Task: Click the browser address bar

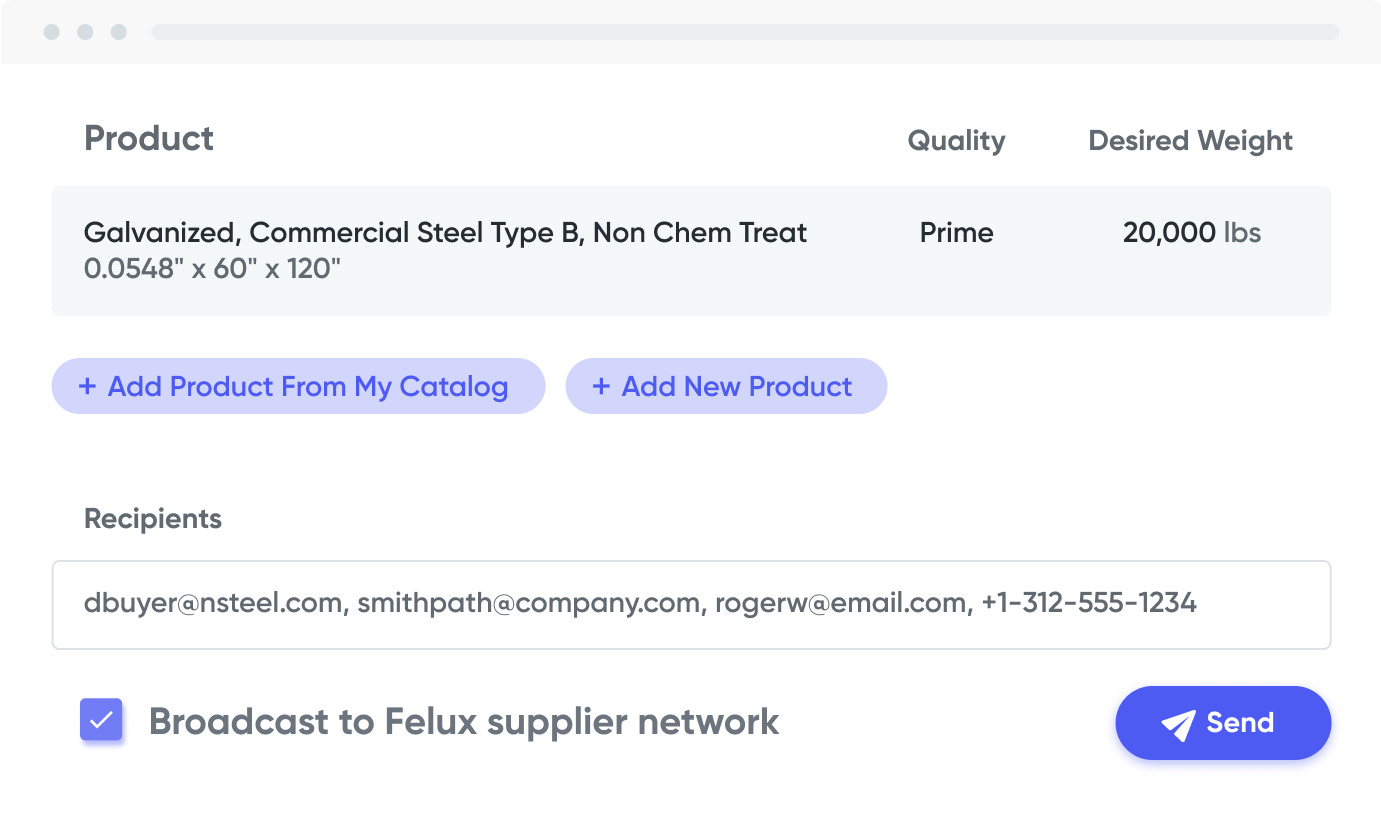Action: [745, 32]
